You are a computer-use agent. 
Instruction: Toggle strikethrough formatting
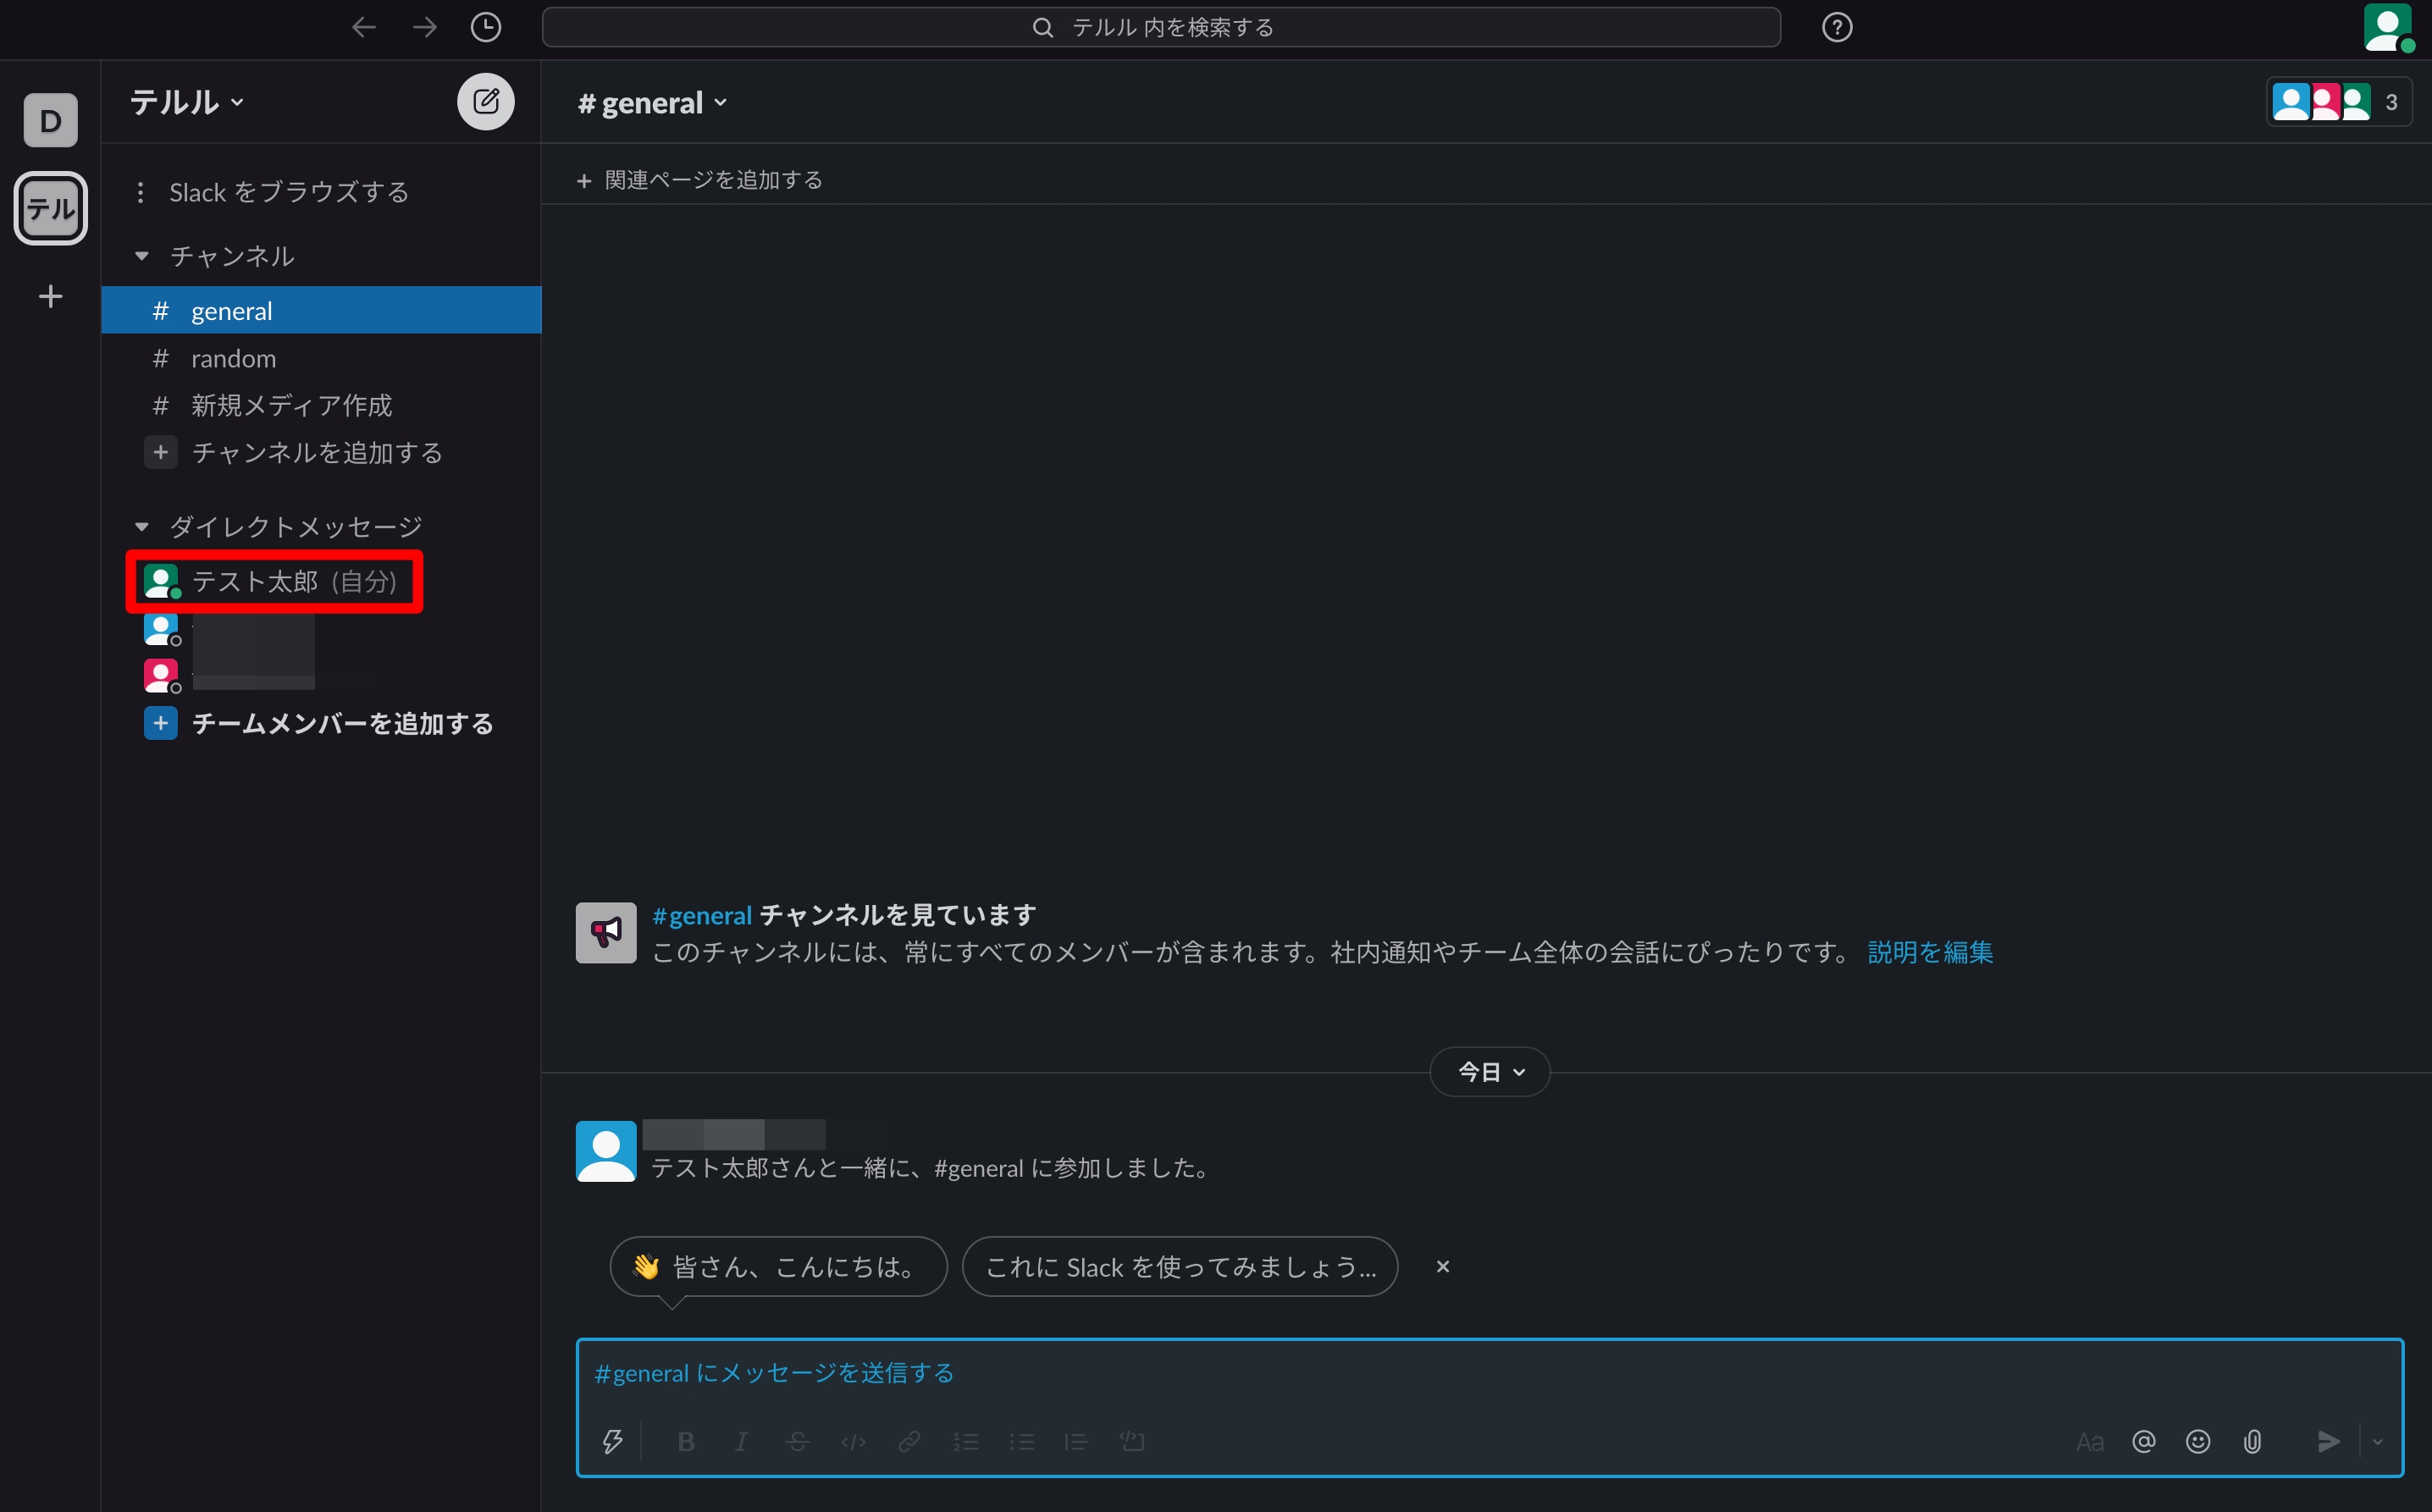click(x=797, y=1441)
